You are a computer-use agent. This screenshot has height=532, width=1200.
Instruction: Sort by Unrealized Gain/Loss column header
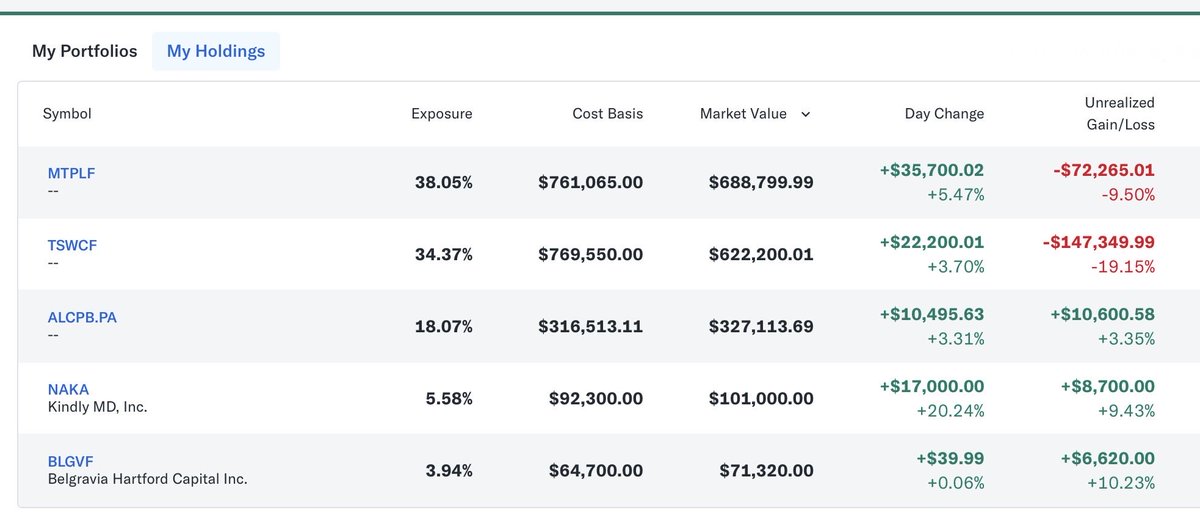(1119, 114)
